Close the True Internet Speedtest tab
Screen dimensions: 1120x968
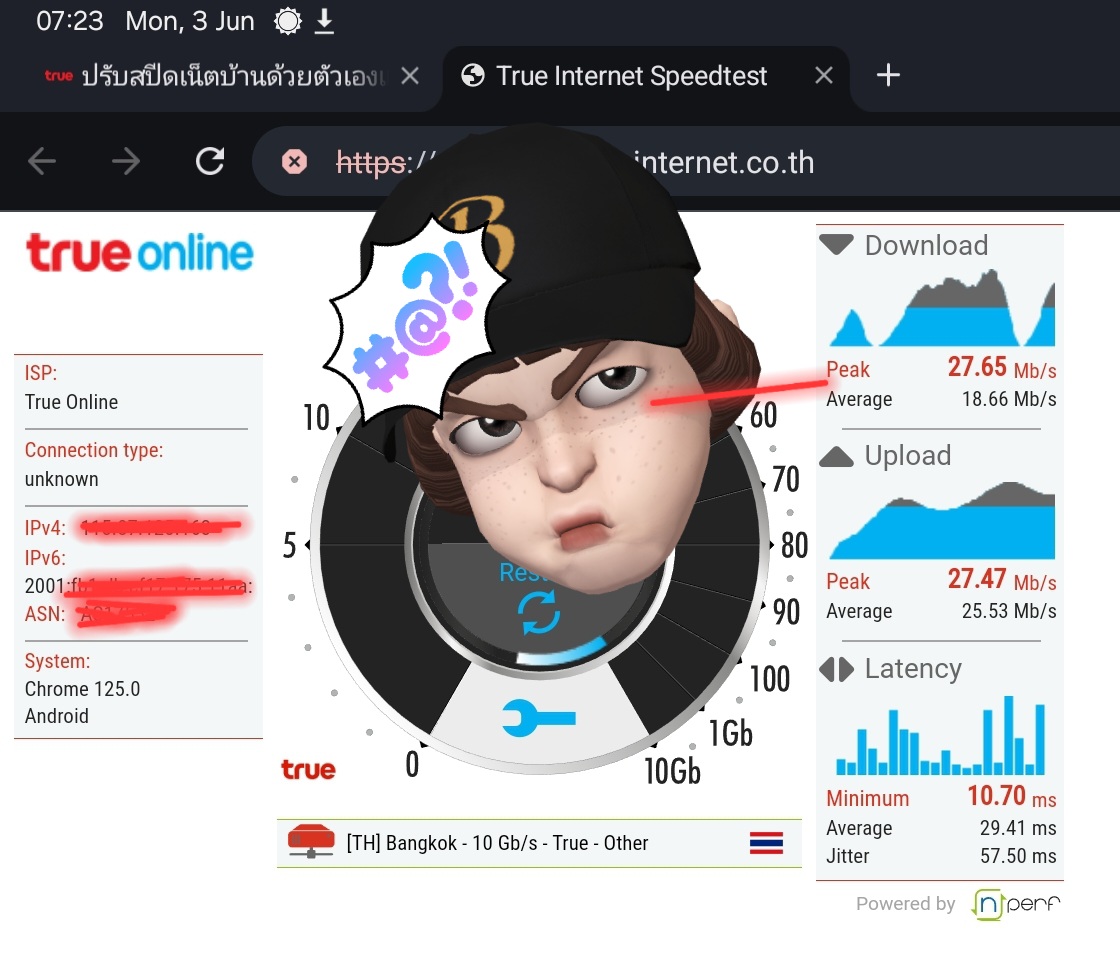point(824,75)
